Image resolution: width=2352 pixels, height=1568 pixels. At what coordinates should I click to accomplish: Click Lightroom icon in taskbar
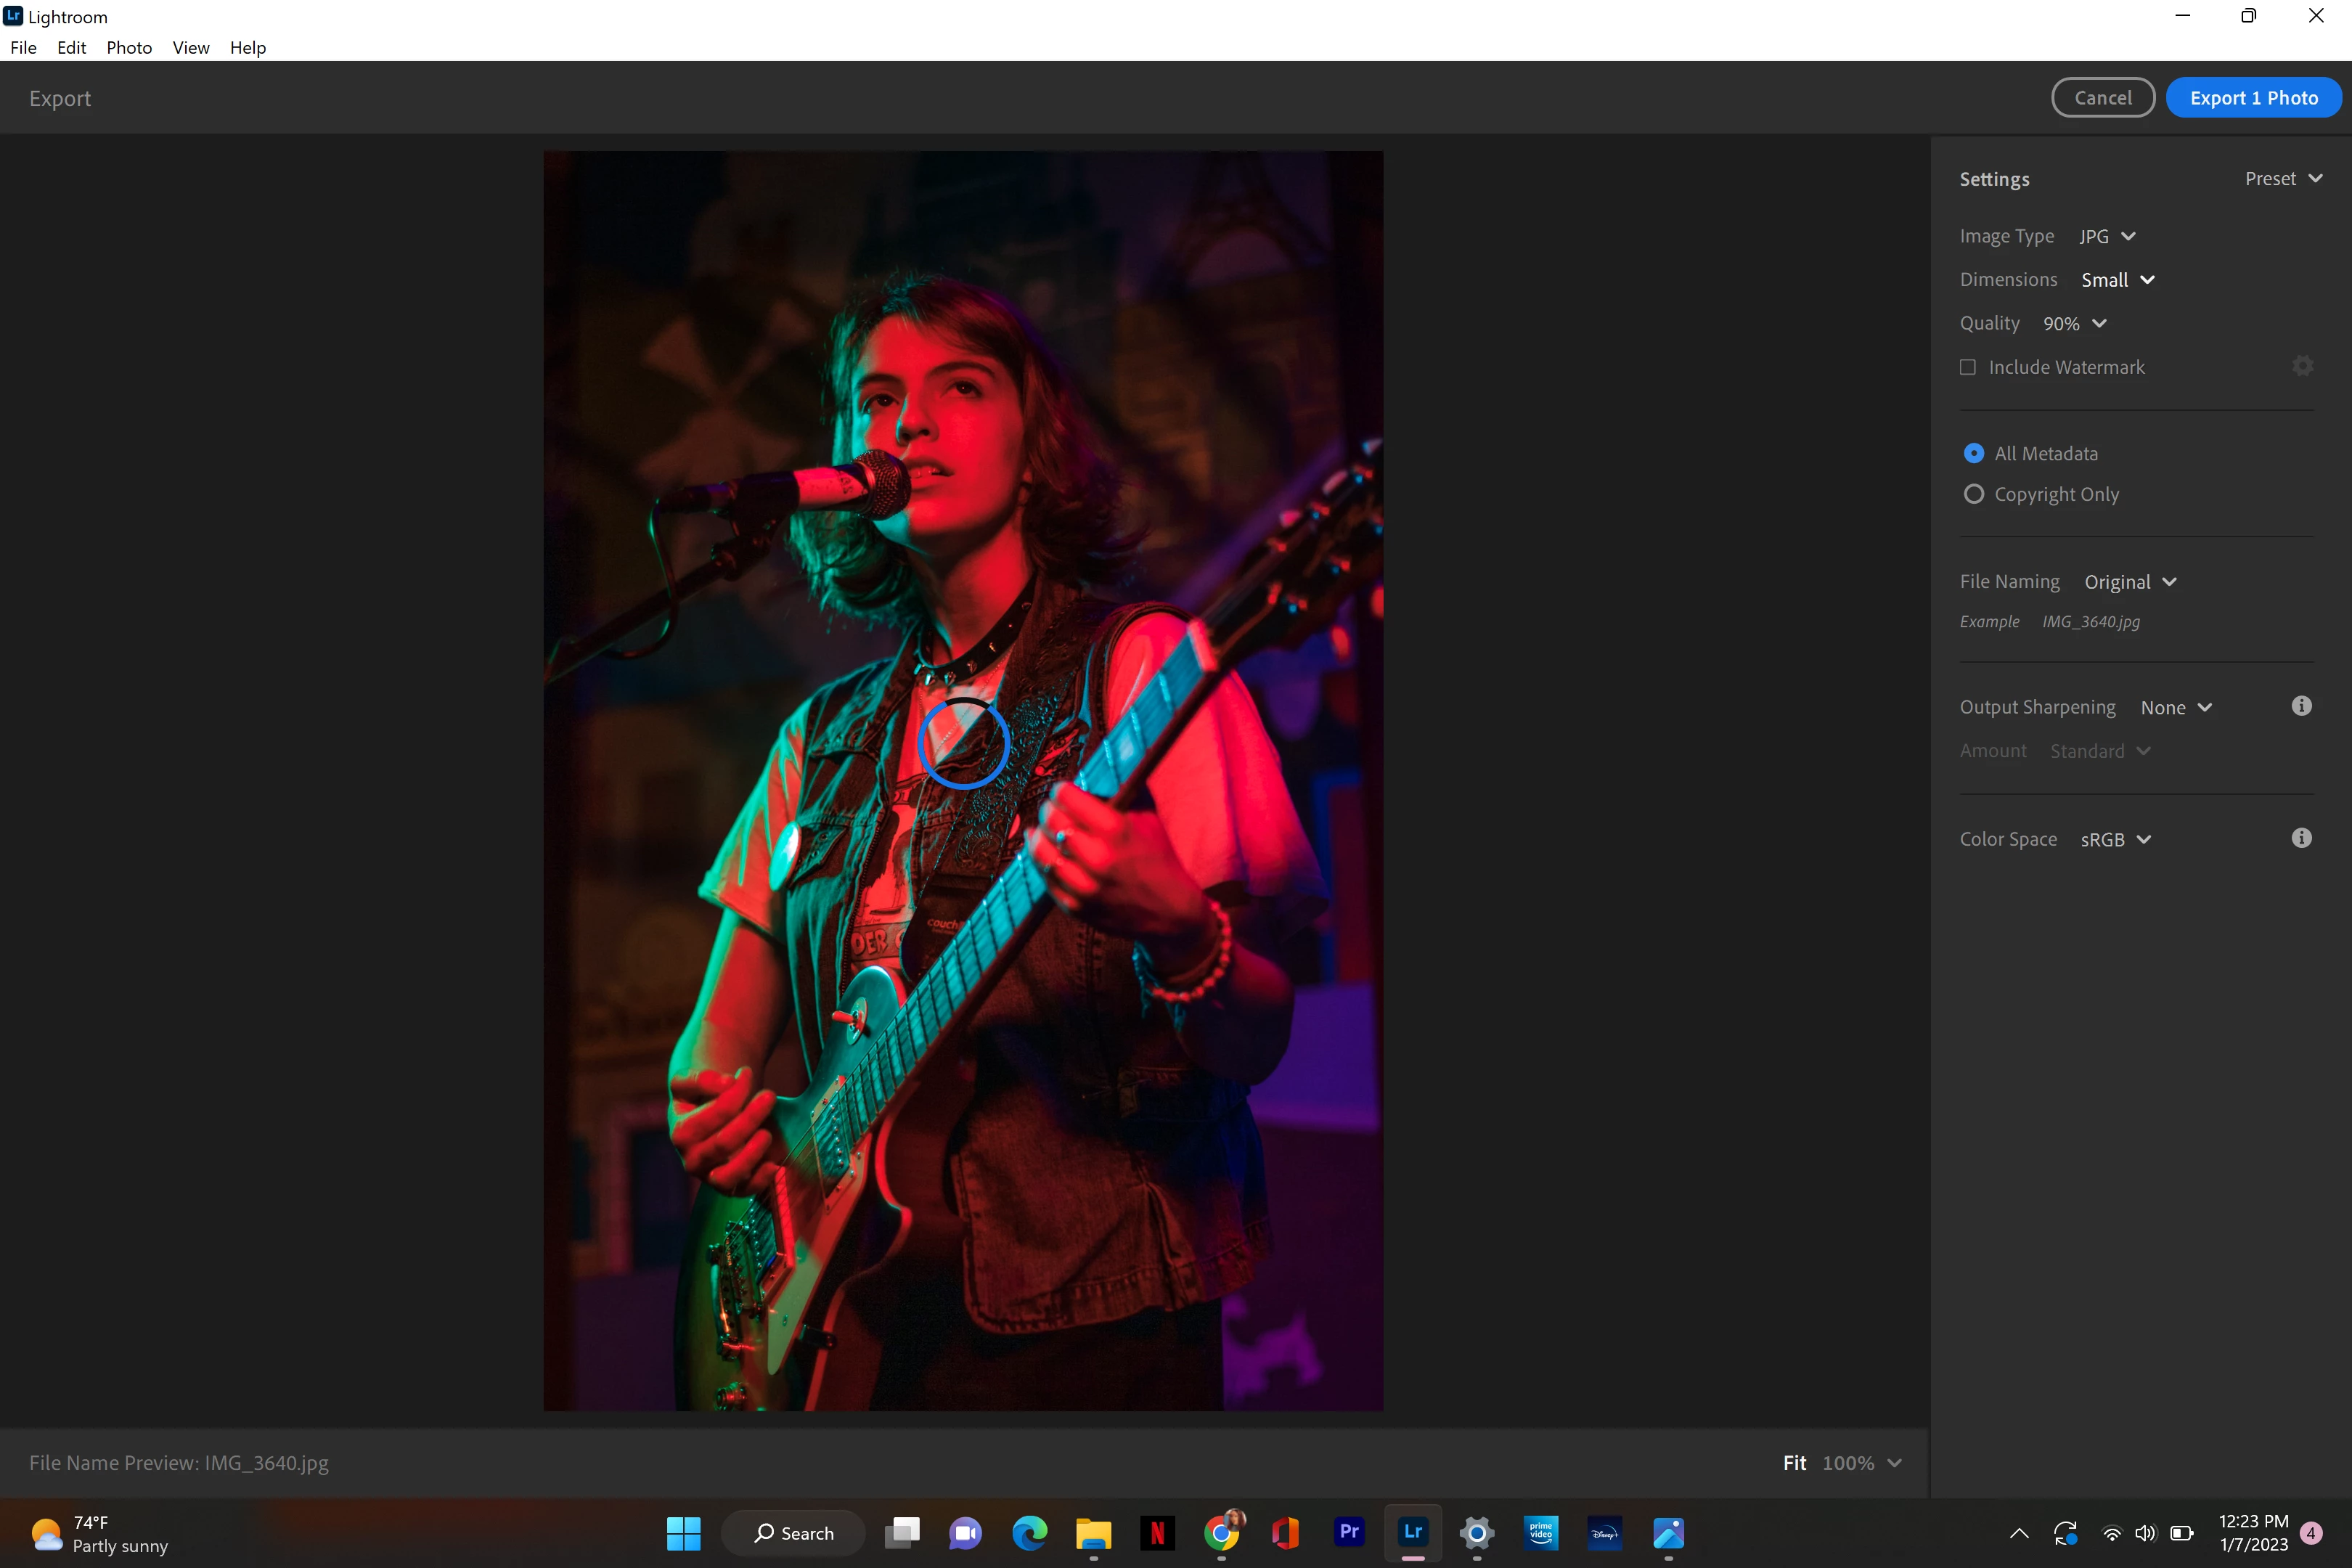(x=1412, y=1532)
